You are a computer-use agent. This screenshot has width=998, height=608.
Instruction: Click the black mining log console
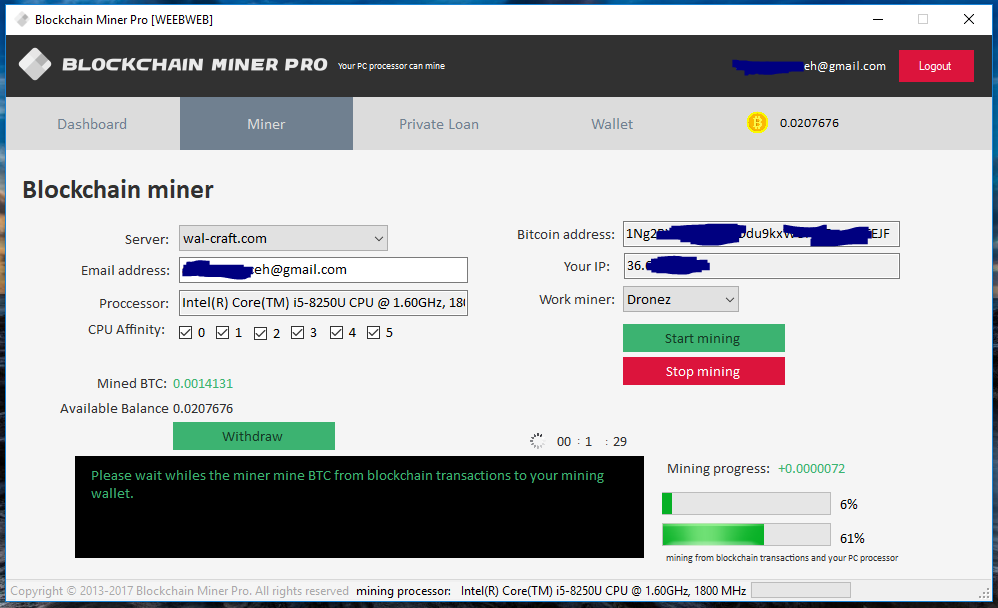pos(359,507)
